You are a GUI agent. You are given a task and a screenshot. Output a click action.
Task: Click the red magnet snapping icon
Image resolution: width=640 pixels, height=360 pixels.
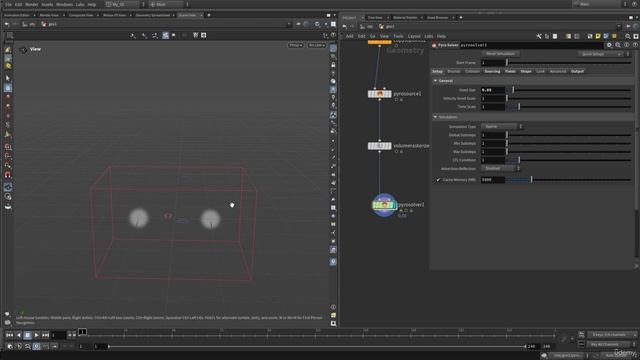8,175
